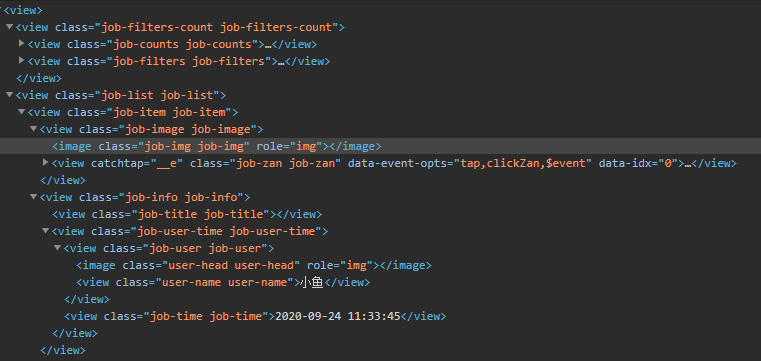Click role="img" attribute on job-img row
The width and height of the screenshot is (761, 361).
pos(290,147)
